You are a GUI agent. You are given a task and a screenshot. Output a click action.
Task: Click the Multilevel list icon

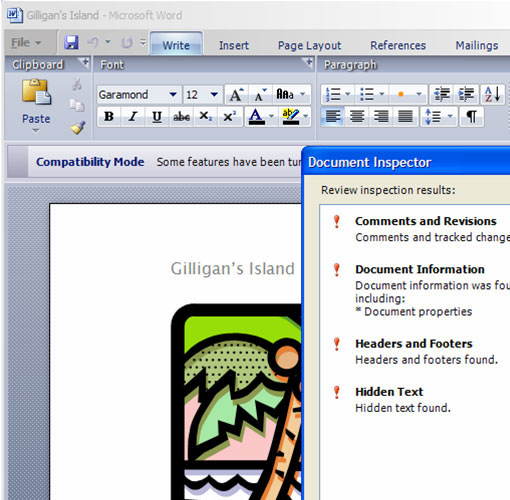(x=401, y=95)
